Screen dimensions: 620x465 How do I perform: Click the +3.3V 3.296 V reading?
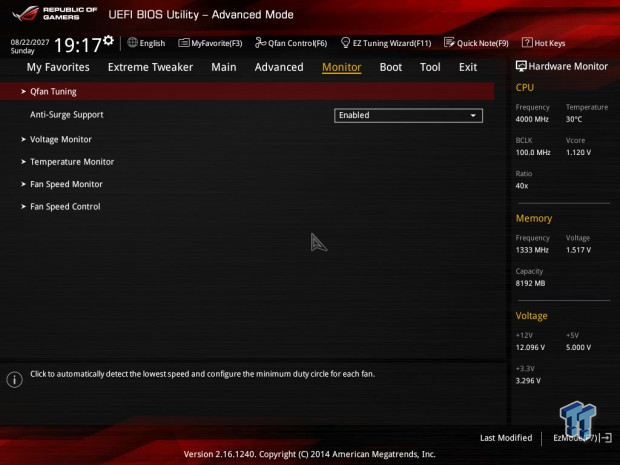[x=528, y=380]
